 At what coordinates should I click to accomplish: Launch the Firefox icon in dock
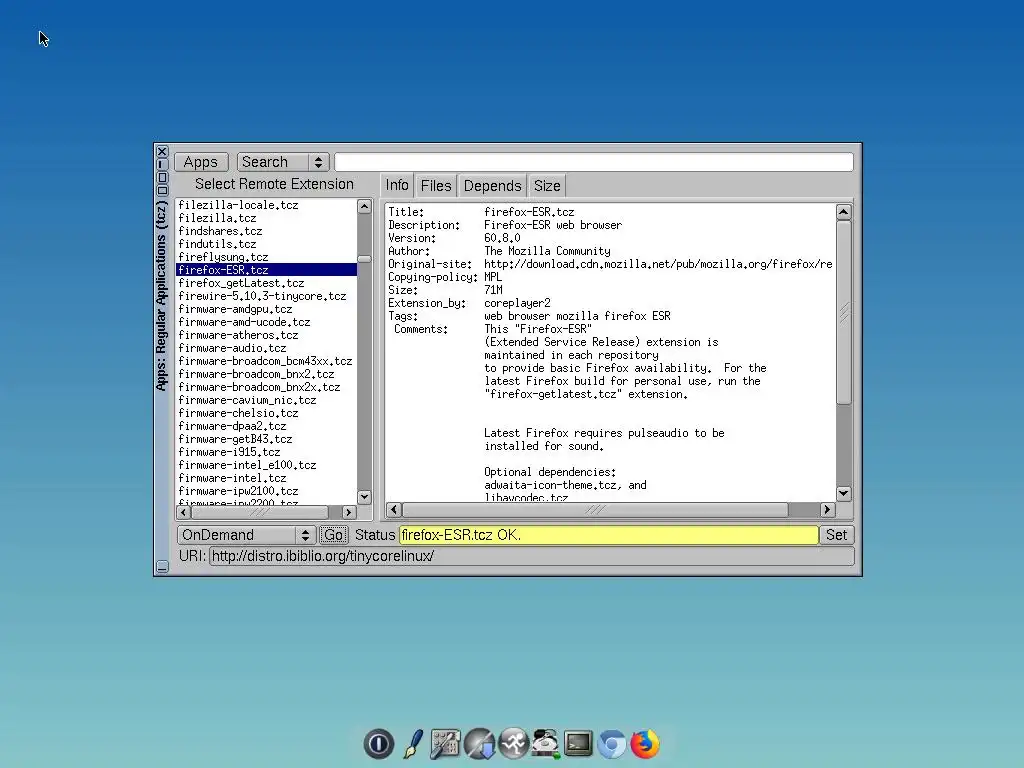click(x=645, y=744)
